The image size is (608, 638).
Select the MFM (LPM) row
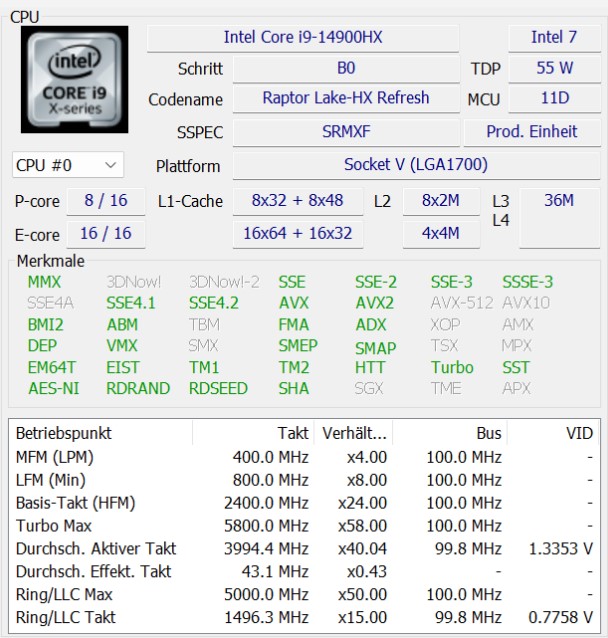(304, 457)
